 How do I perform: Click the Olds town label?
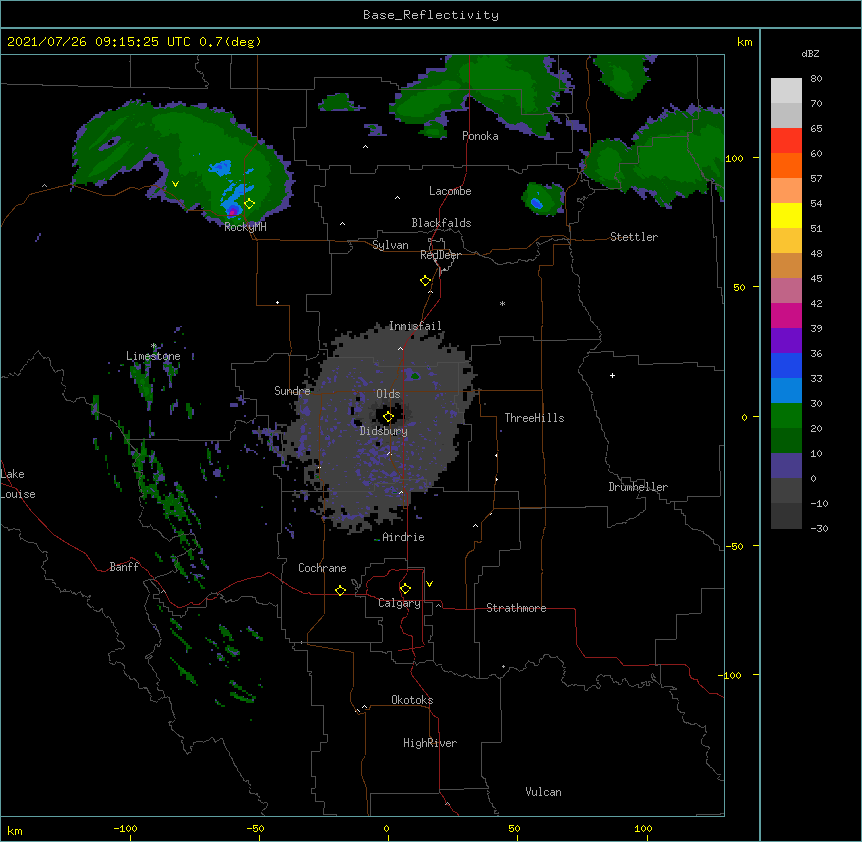click(388, 394)
